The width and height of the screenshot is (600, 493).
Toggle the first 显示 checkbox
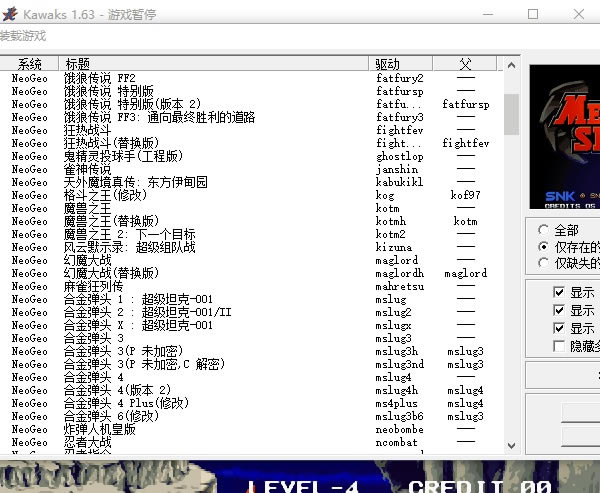pyautogui.click(x=559, y=292)
